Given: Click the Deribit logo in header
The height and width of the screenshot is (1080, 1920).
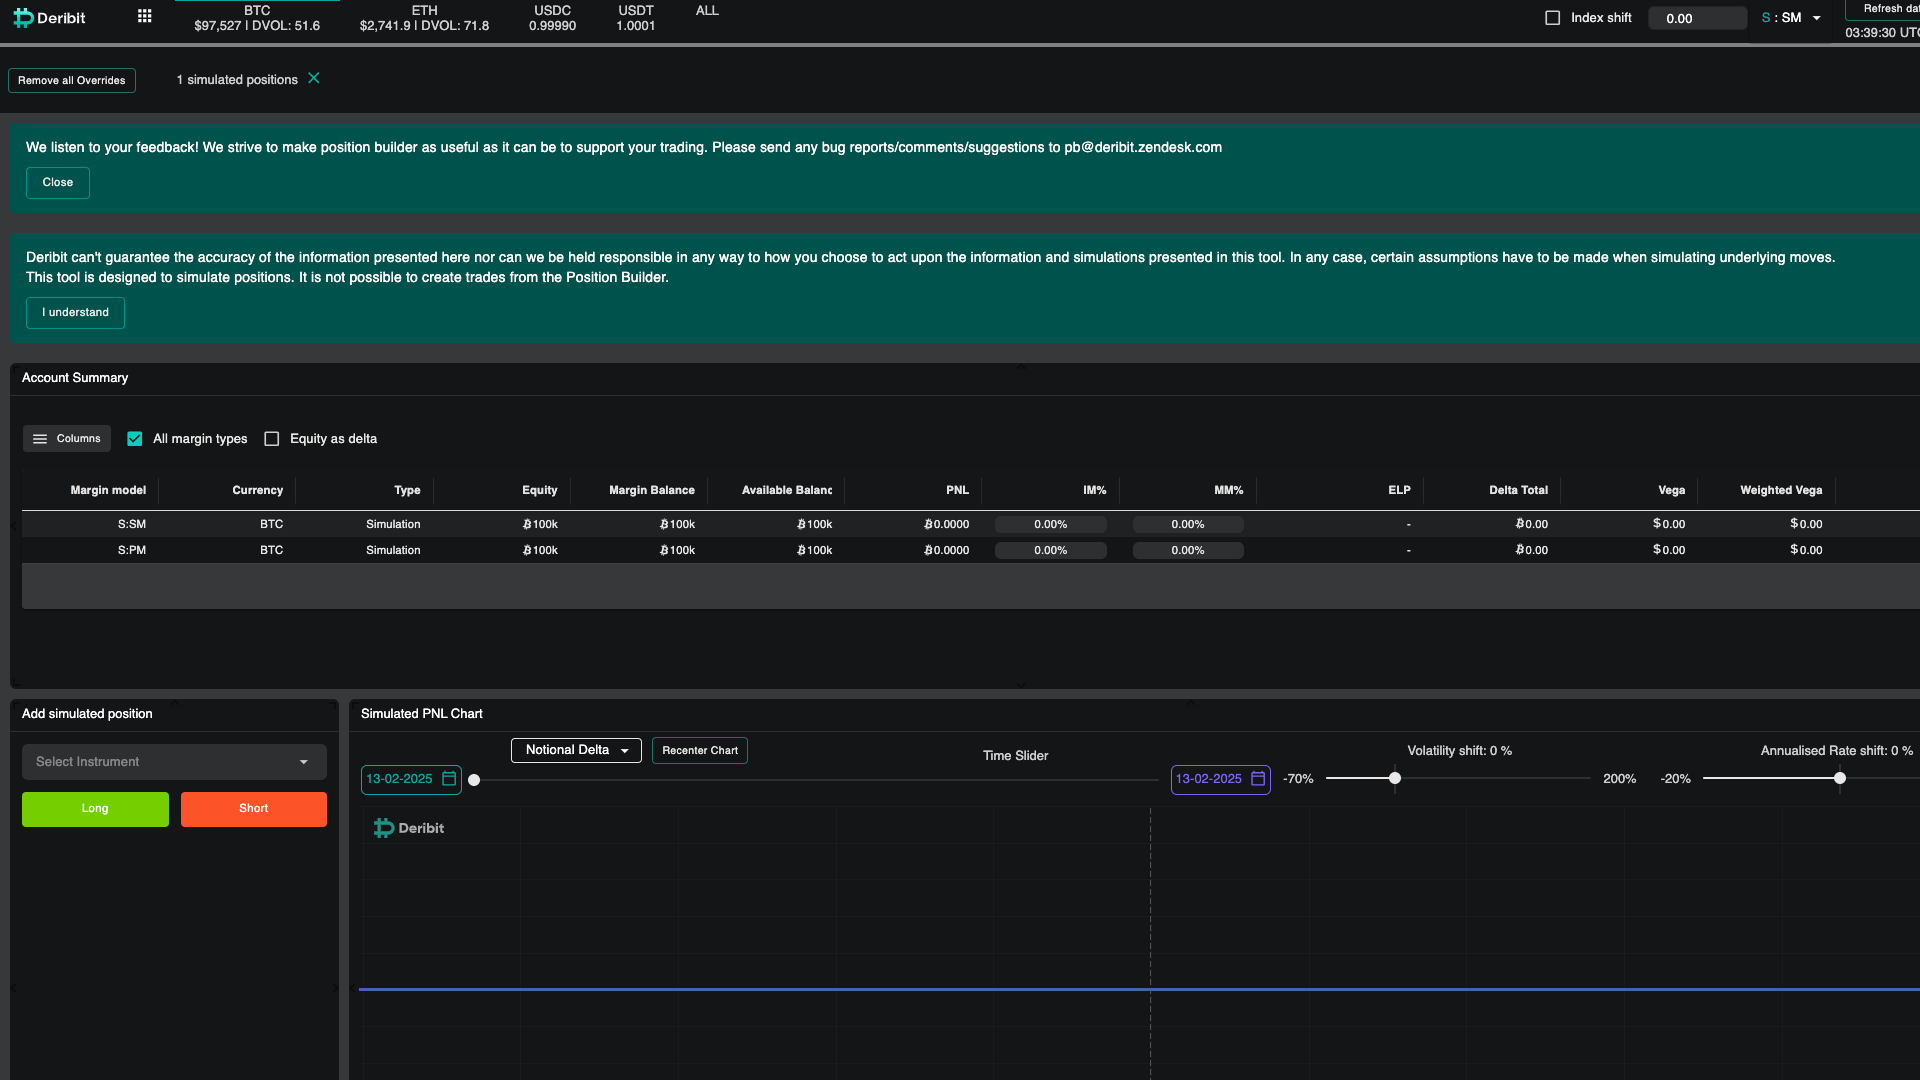Looking at the screenshot, I should tap(49, 18).
